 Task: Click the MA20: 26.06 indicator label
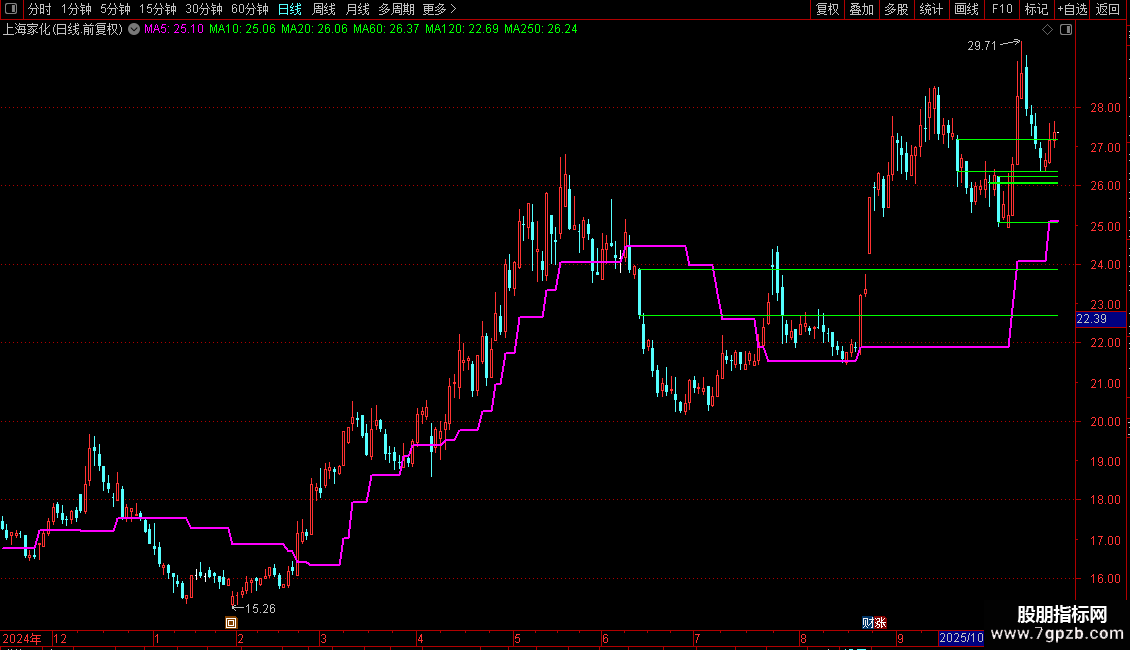click(314, 29)
